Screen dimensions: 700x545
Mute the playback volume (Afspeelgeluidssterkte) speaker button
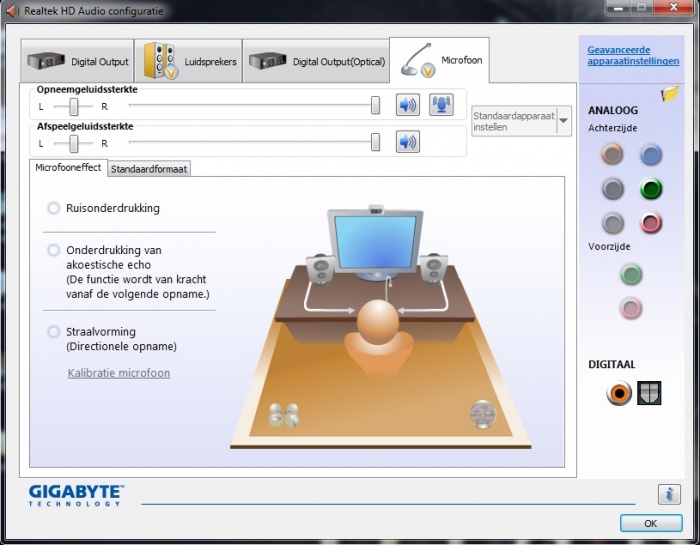pyautogui.click(x=408, y=142)
